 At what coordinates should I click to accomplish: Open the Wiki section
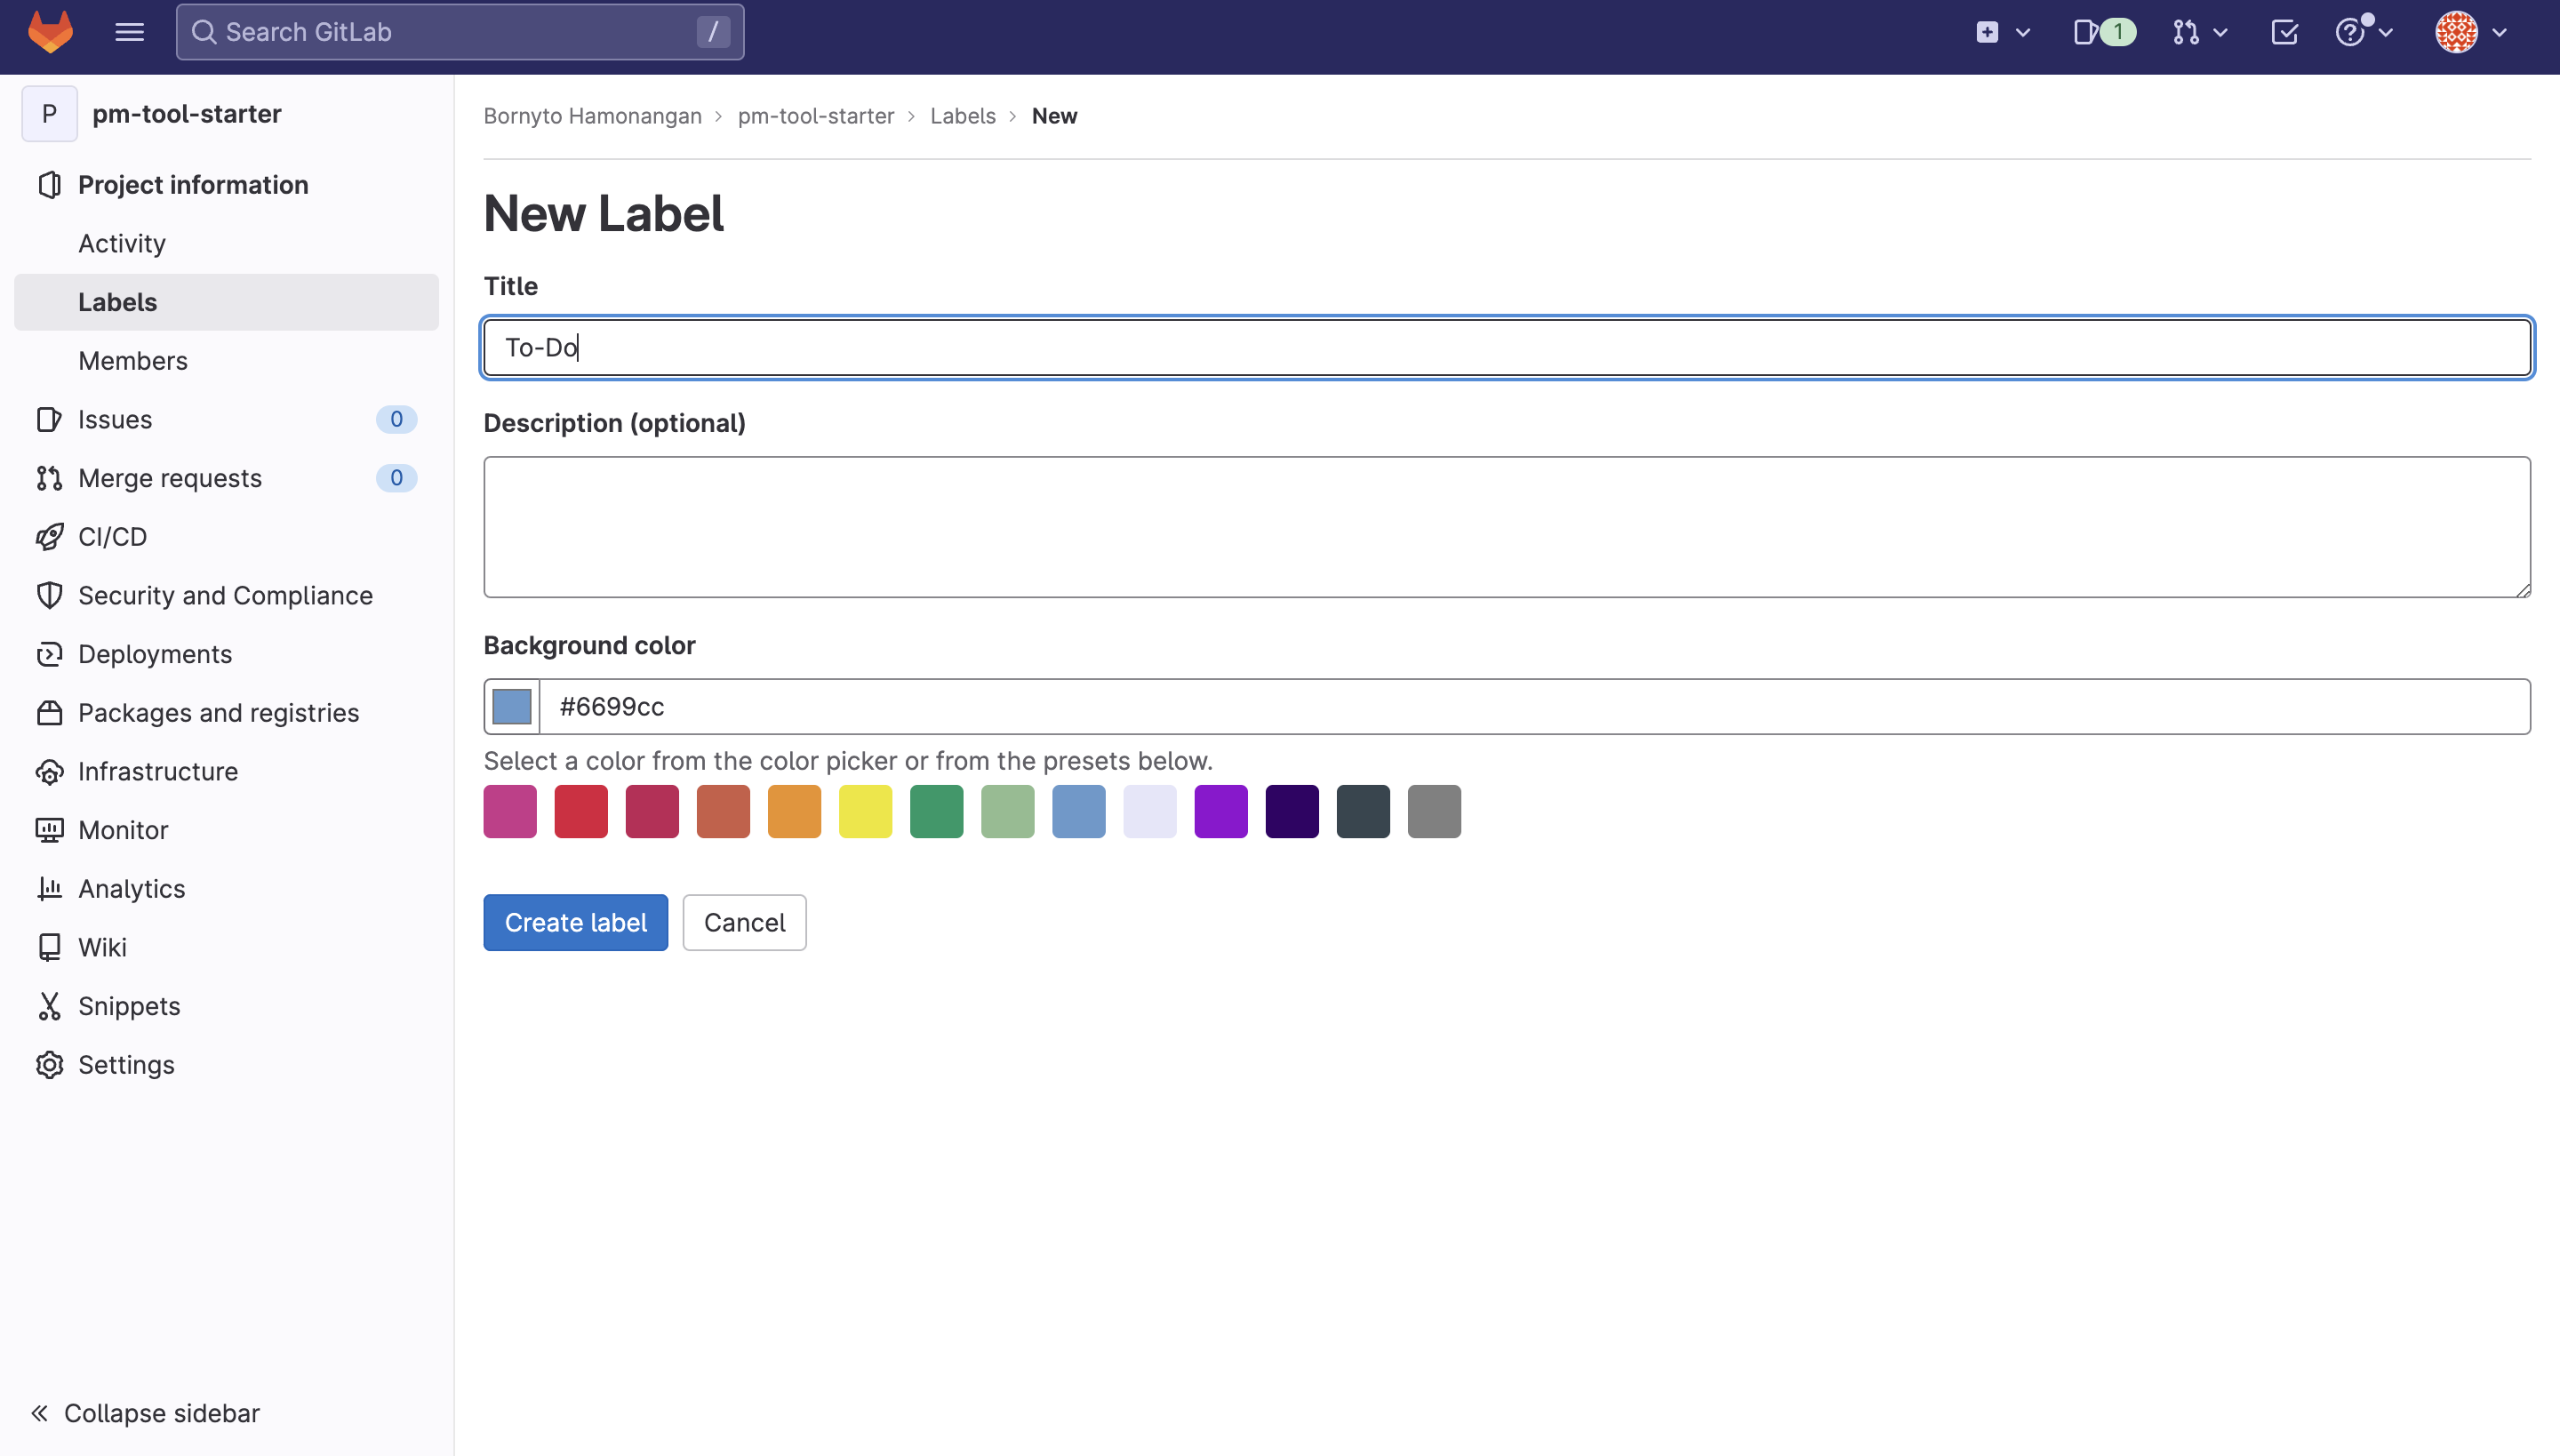pyautogui.click(x=226, y=947)
